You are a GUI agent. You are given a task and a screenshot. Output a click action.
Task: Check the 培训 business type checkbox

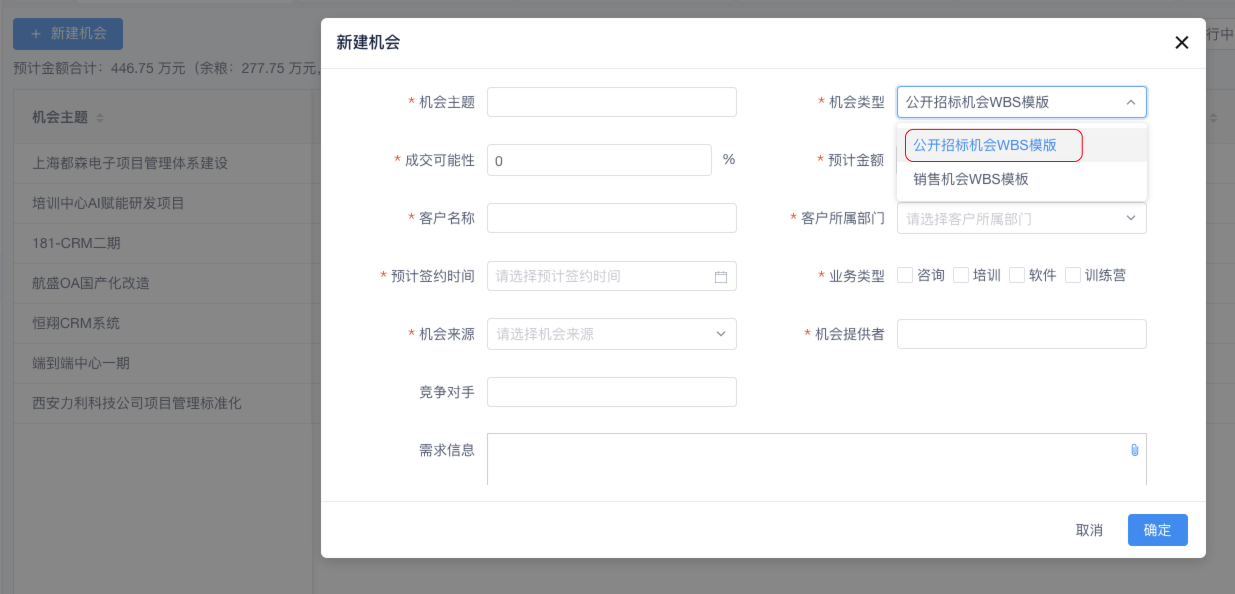point(961,275)
